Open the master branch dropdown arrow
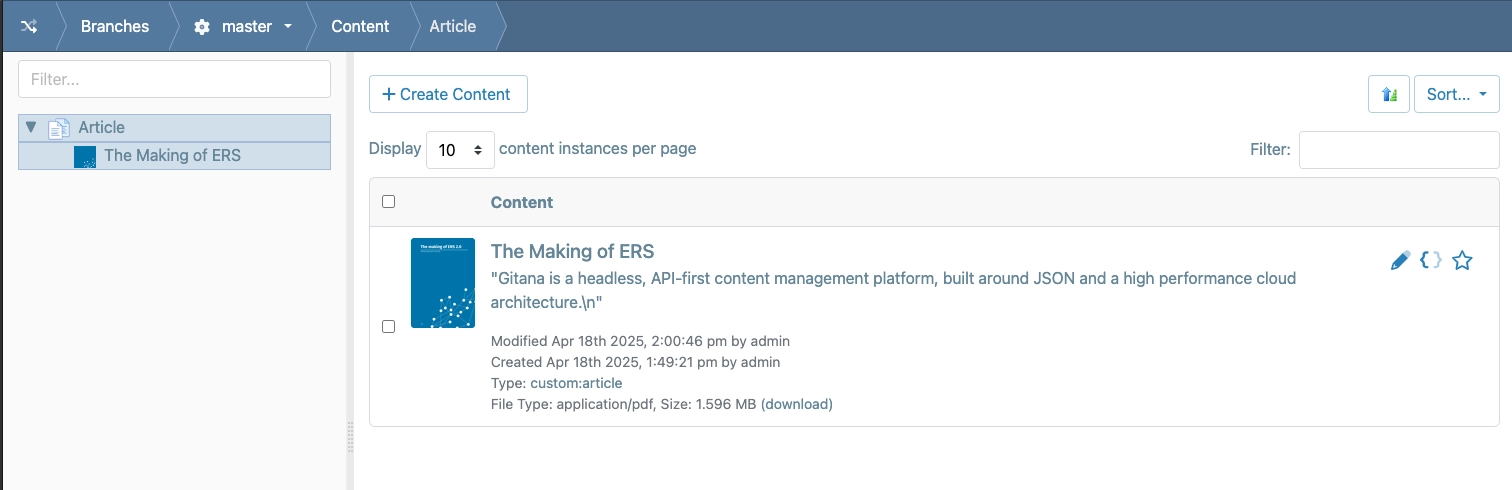 (x=288, y=26)
